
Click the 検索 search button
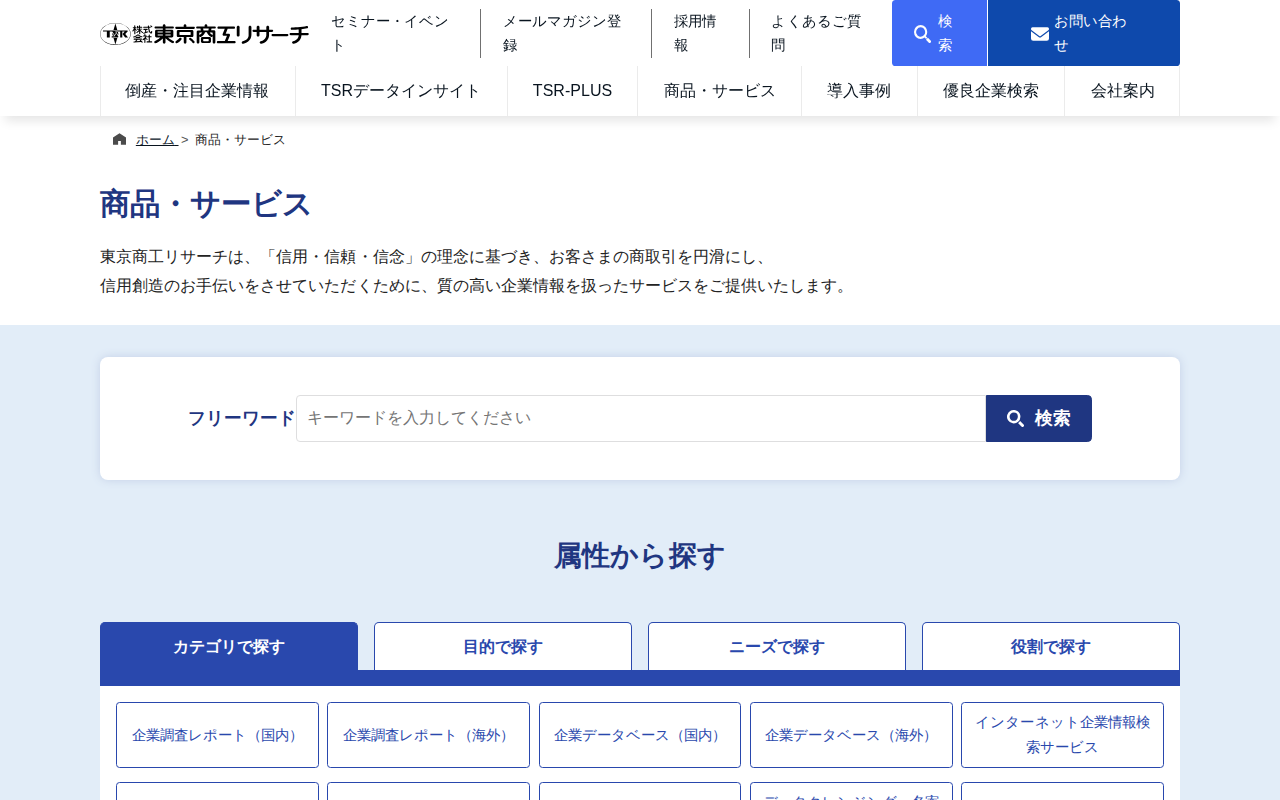pos(1039,418)
